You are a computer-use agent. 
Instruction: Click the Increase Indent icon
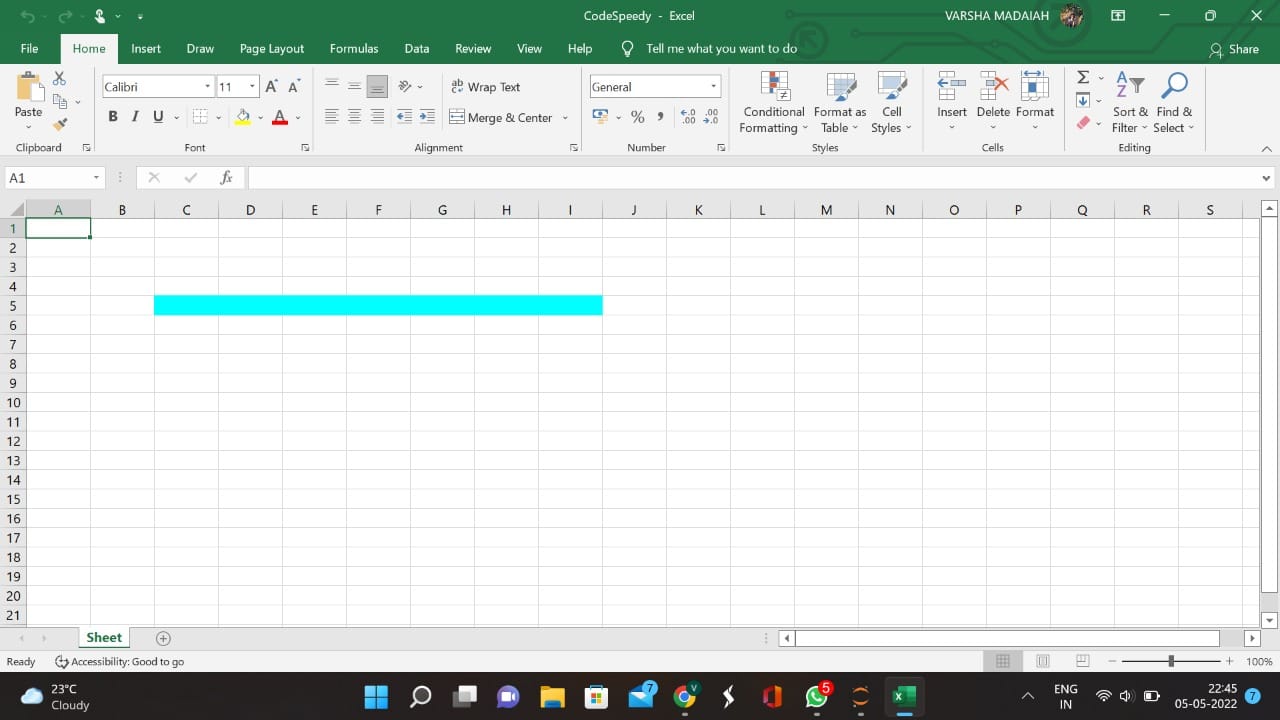(427, 117)
